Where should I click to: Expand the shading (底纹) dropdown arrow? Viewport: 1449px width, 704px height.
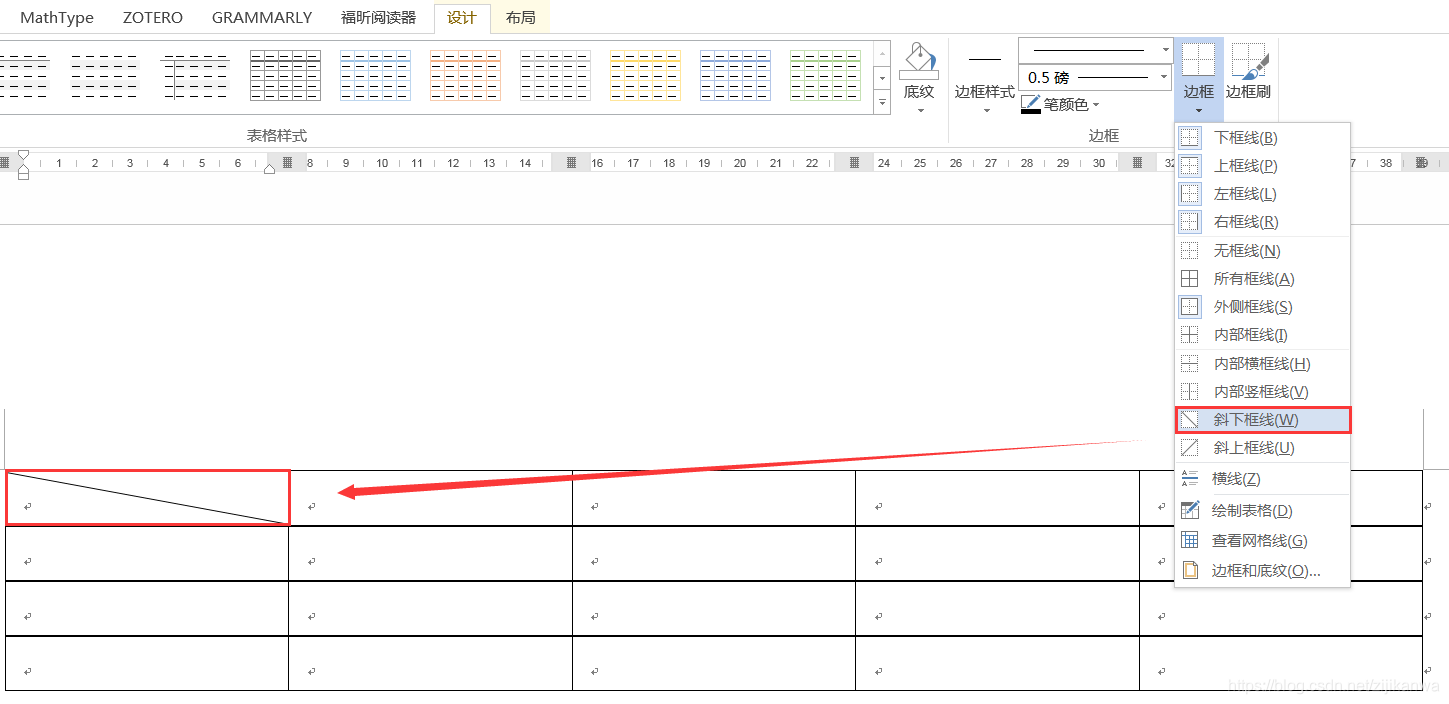[920, 110]
